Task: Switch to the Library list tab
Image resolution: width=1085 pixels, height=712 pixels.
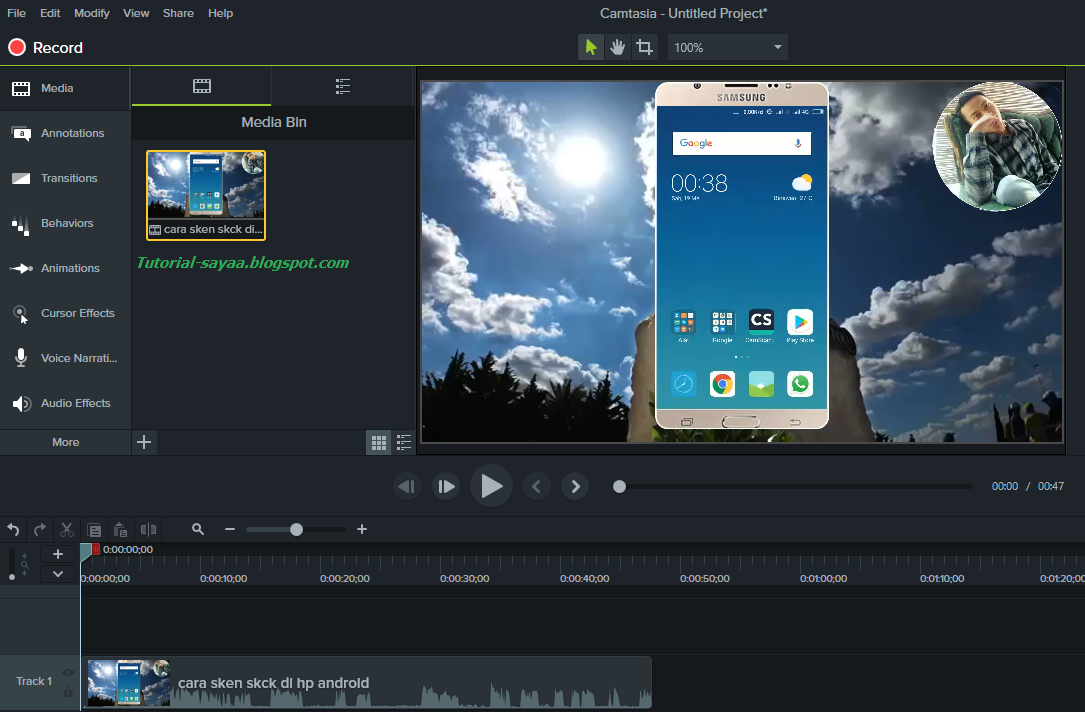Action: point(343,86)
